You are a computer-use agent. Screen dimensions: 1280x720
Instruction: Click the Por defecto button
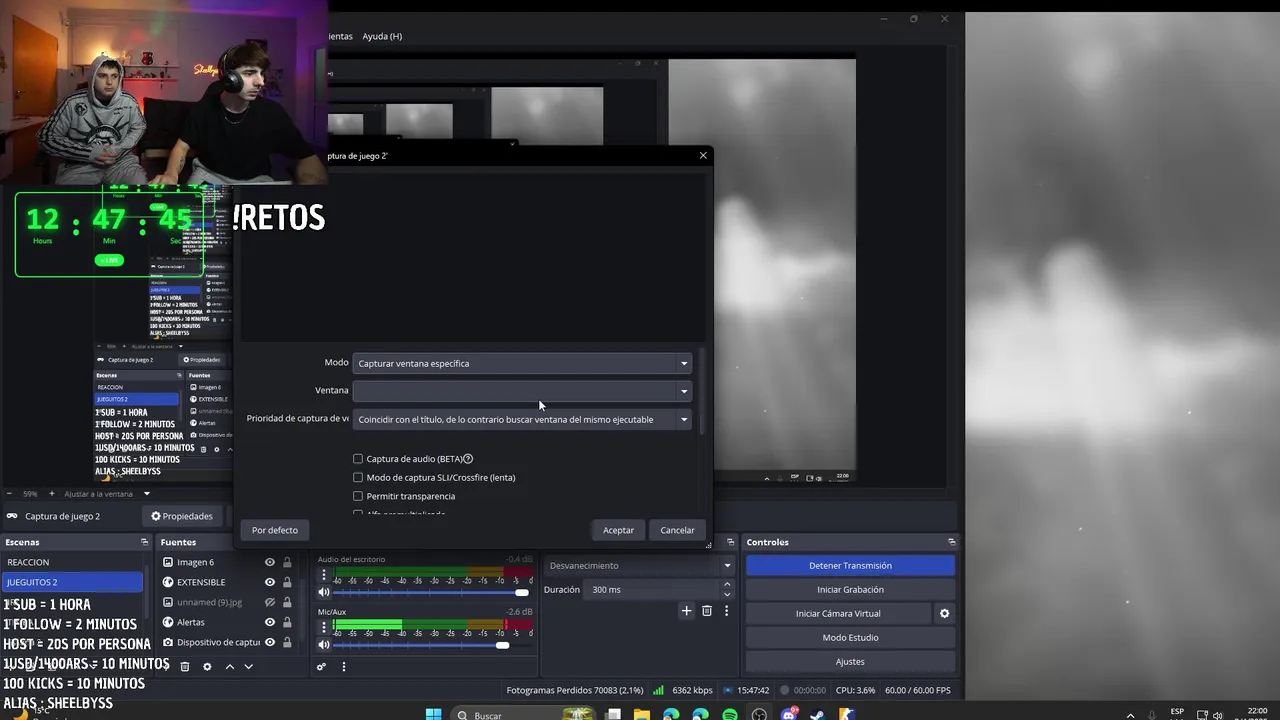(x=275, y=530)
